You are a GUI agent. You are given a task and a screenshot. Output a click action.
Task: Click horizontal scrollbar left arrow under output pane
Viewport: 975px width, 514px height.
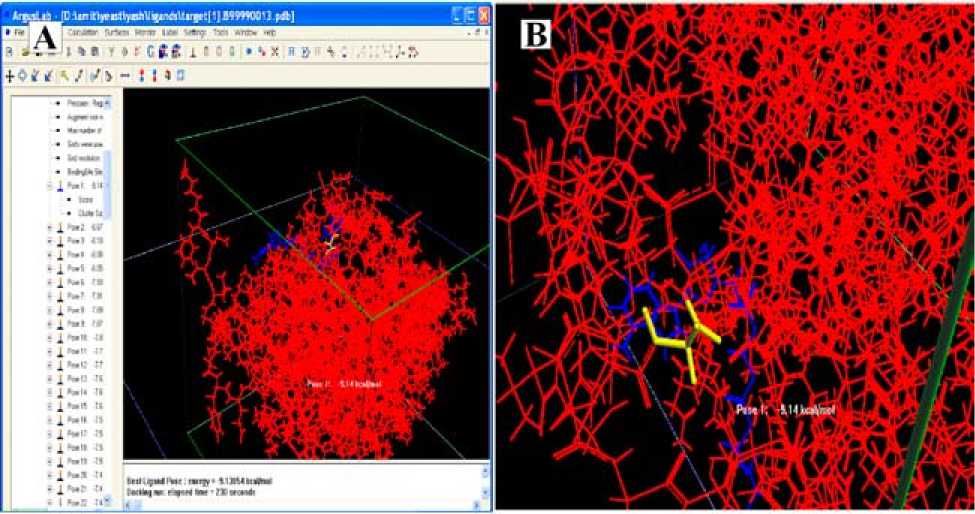point(129,506)
